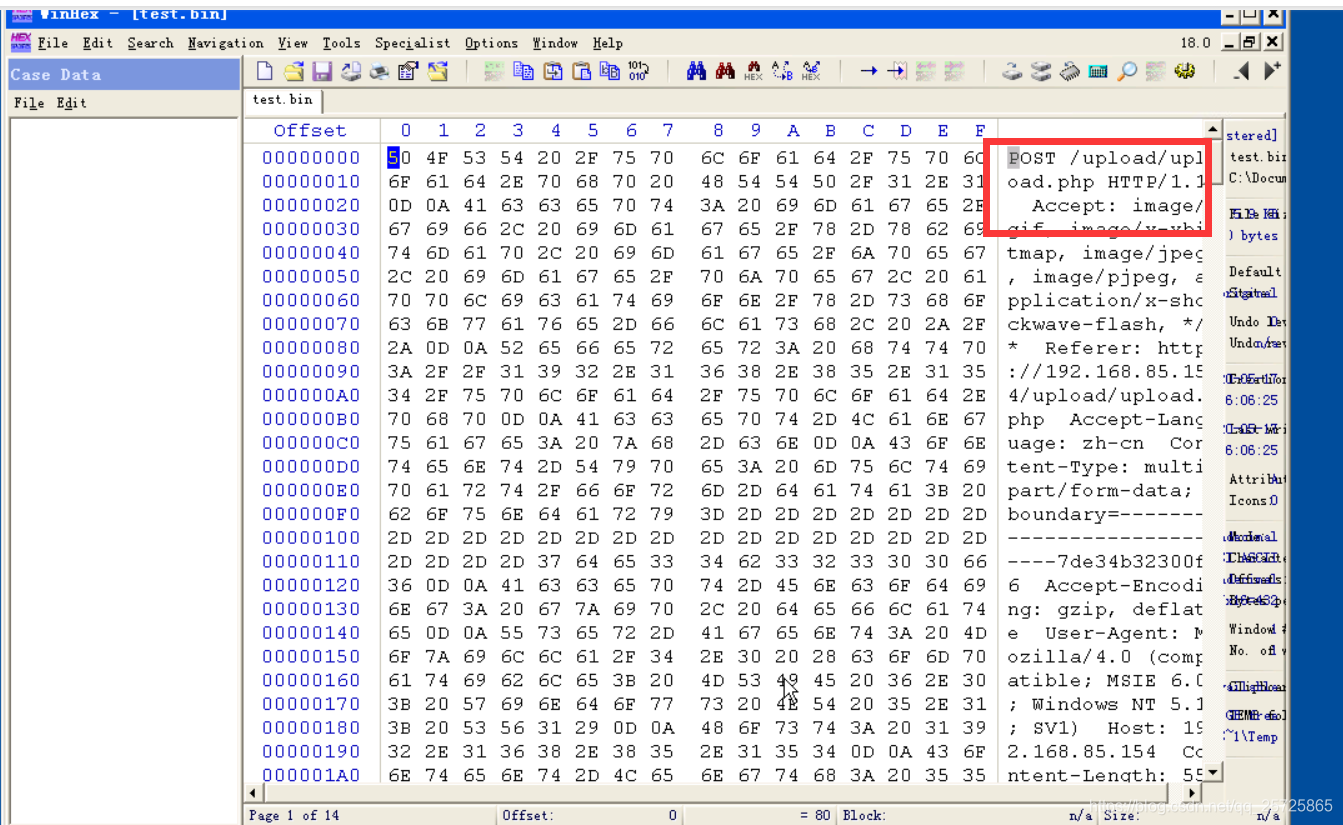
Task: Open the Navigation menu
Action: click(225, 43)
